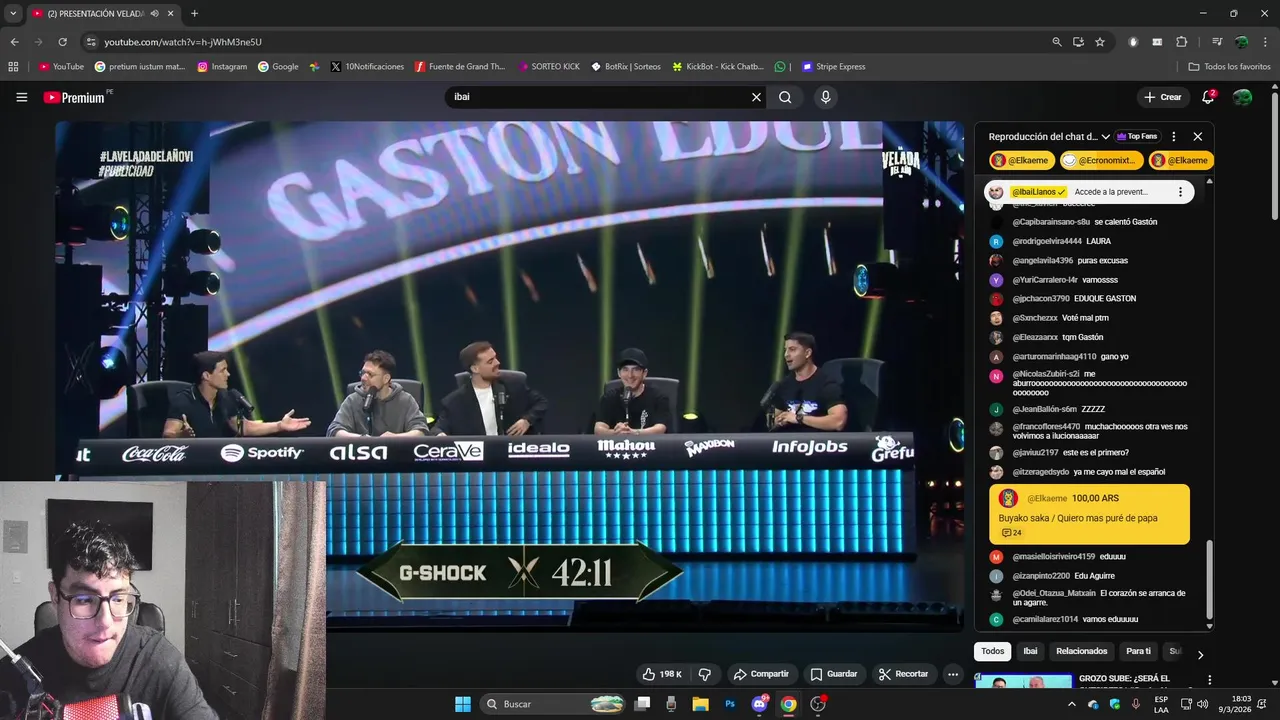Like the video with 198 K

(662, 674)
